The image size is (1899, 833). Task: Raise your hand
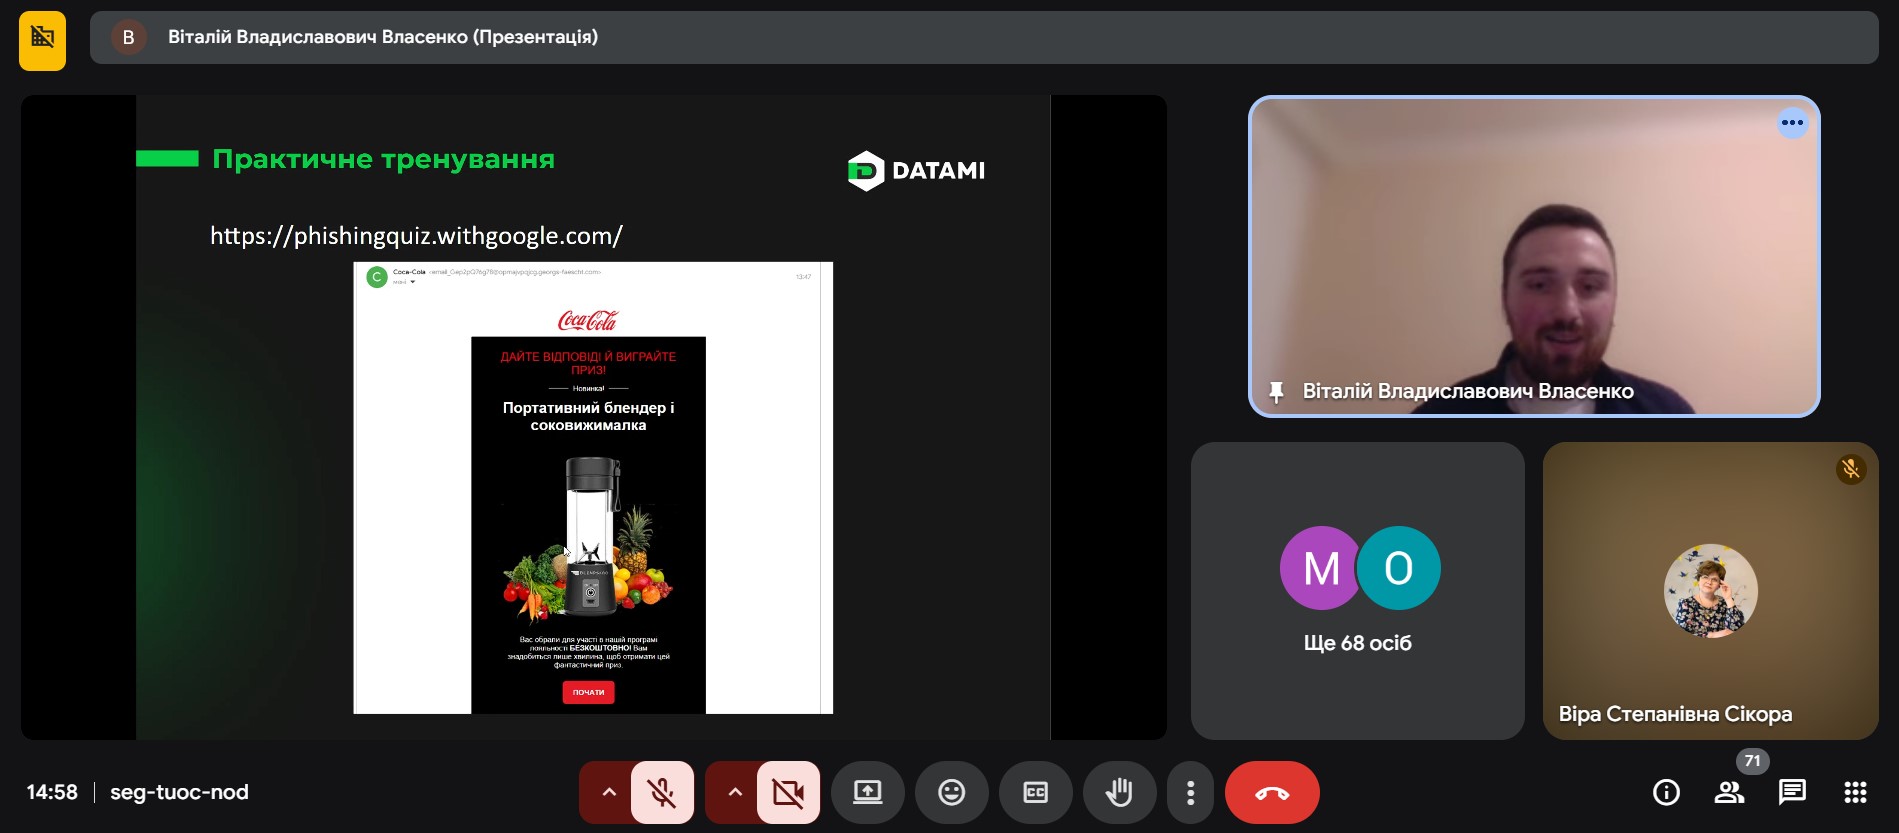point(1119,792)
